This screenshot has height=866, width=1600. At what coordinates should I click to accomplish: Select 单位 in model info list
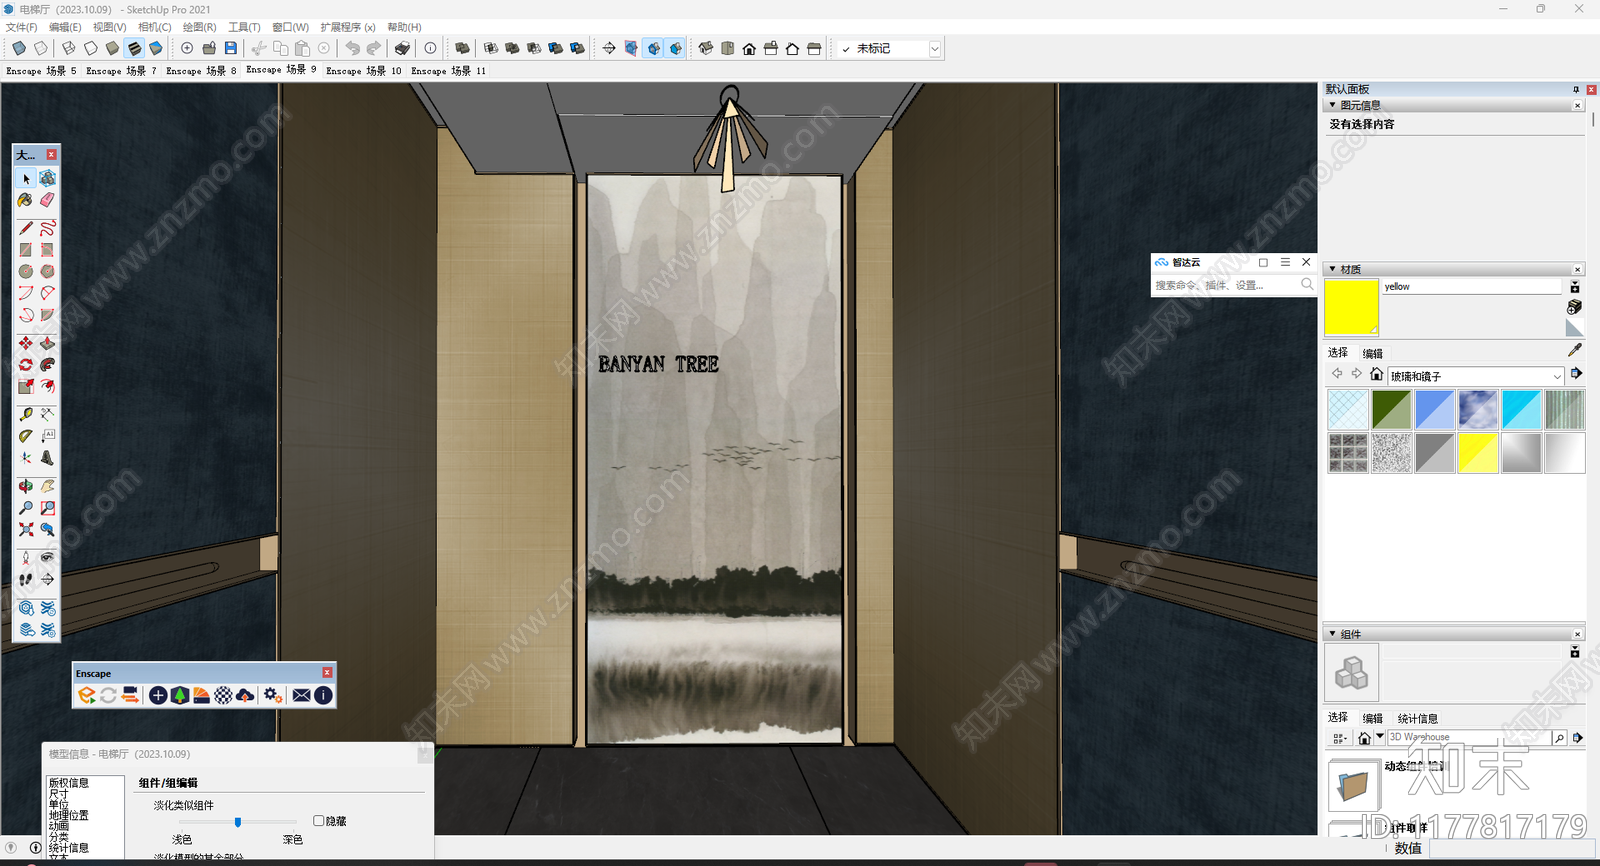59,804
